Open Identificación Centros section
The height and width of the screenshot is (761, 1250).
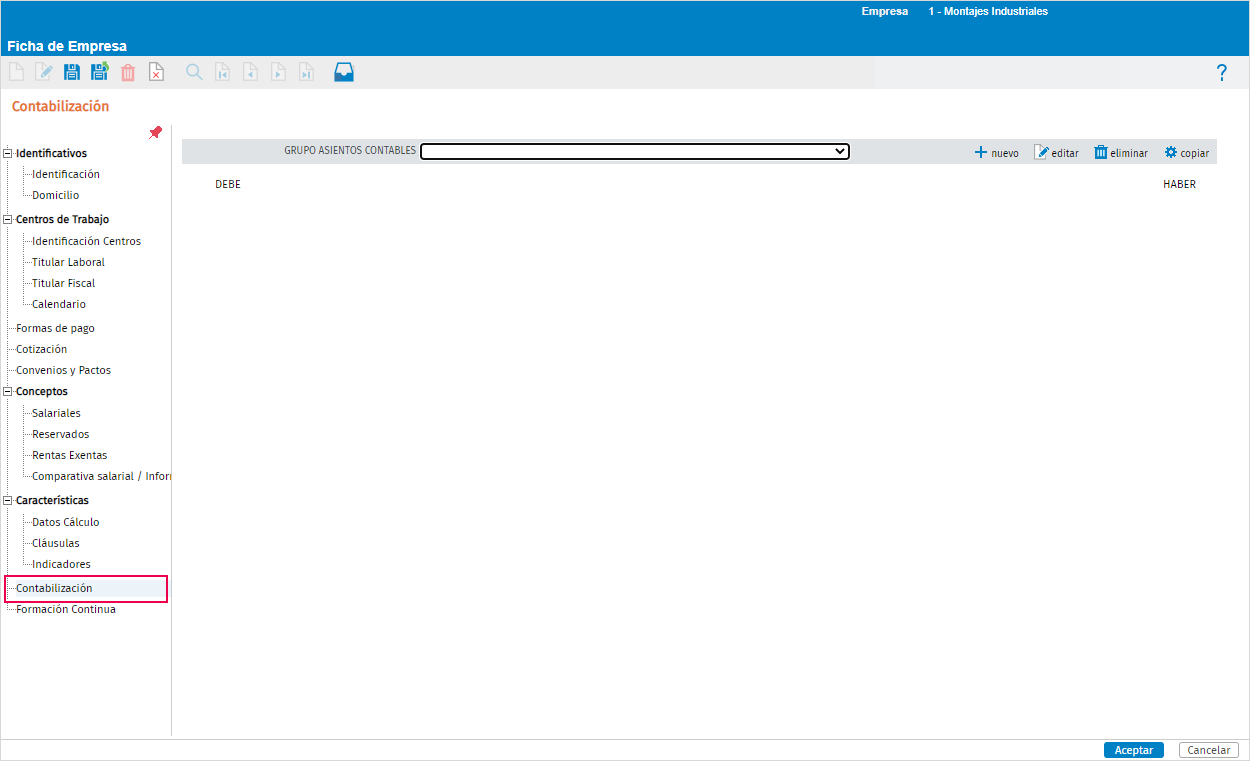[87, 241]
